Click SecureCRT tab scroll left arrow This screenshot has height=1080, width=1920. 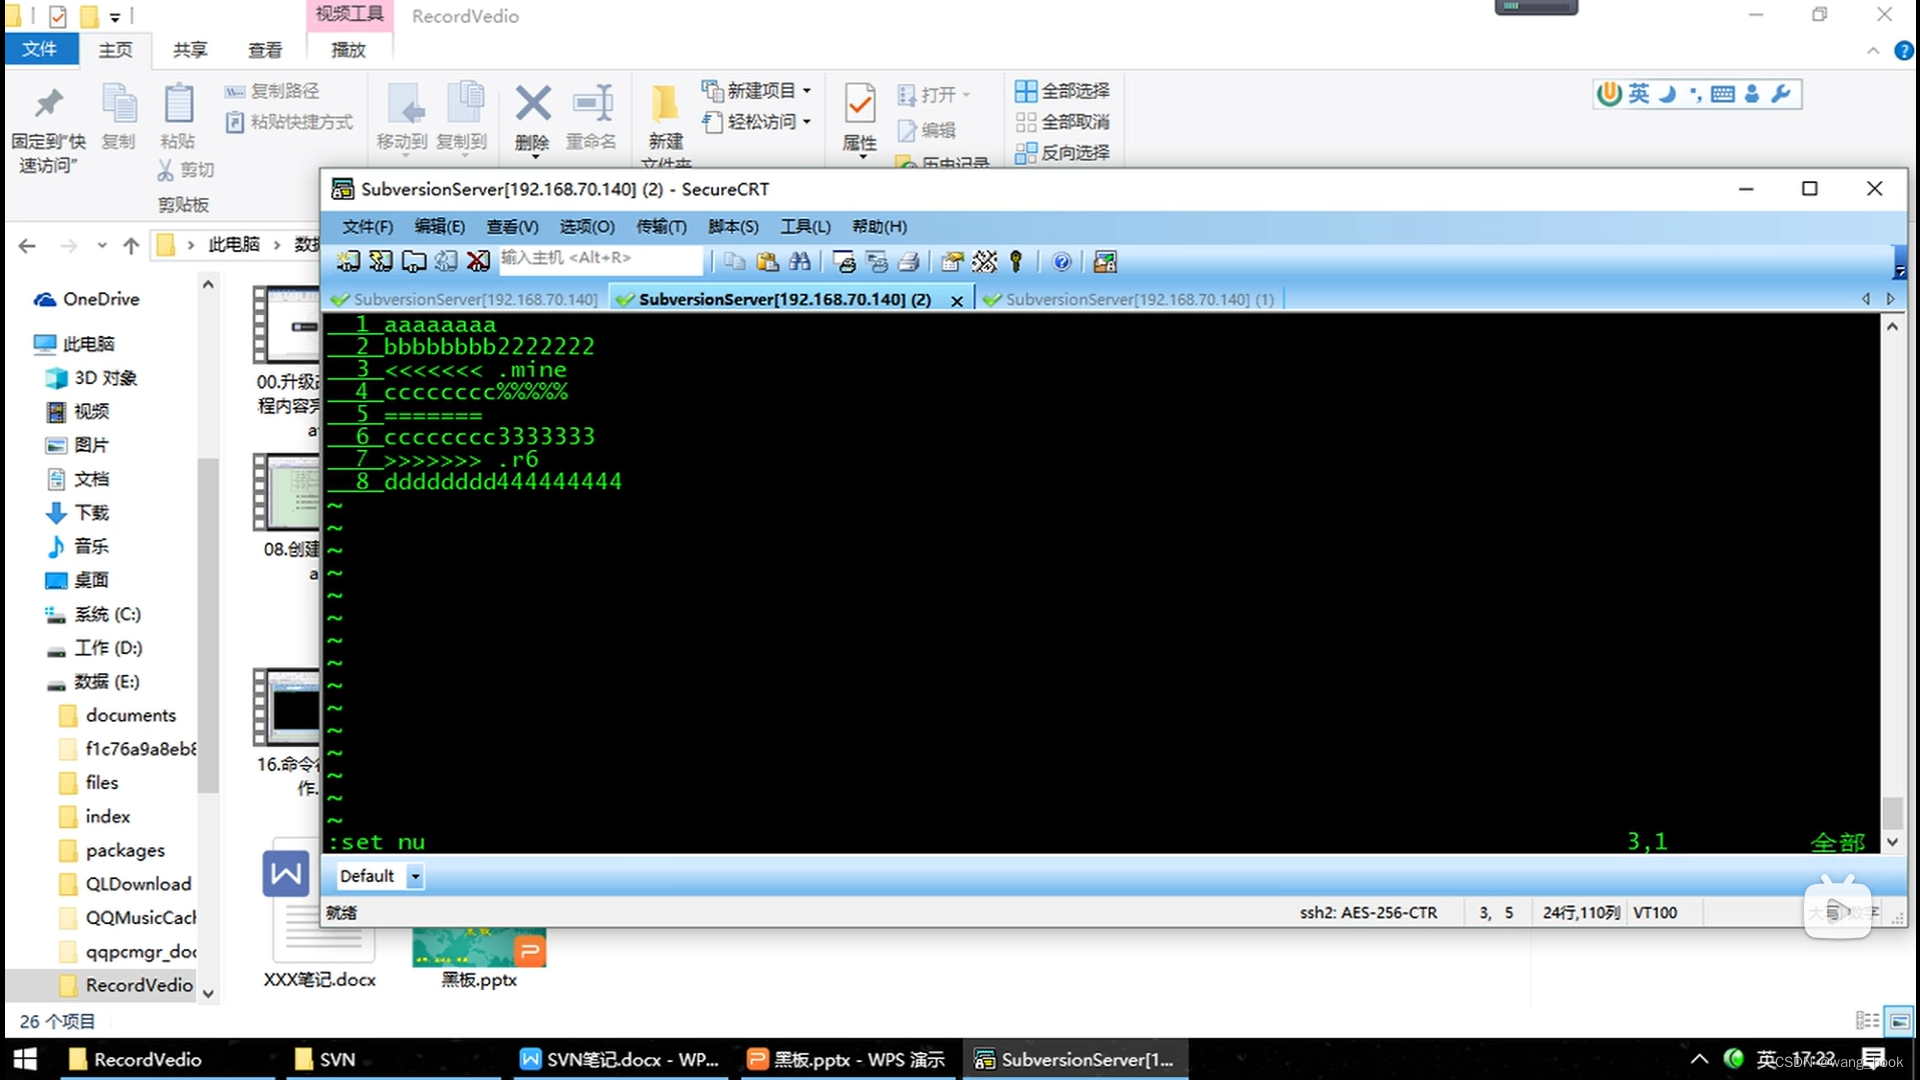pos(1866,298)
